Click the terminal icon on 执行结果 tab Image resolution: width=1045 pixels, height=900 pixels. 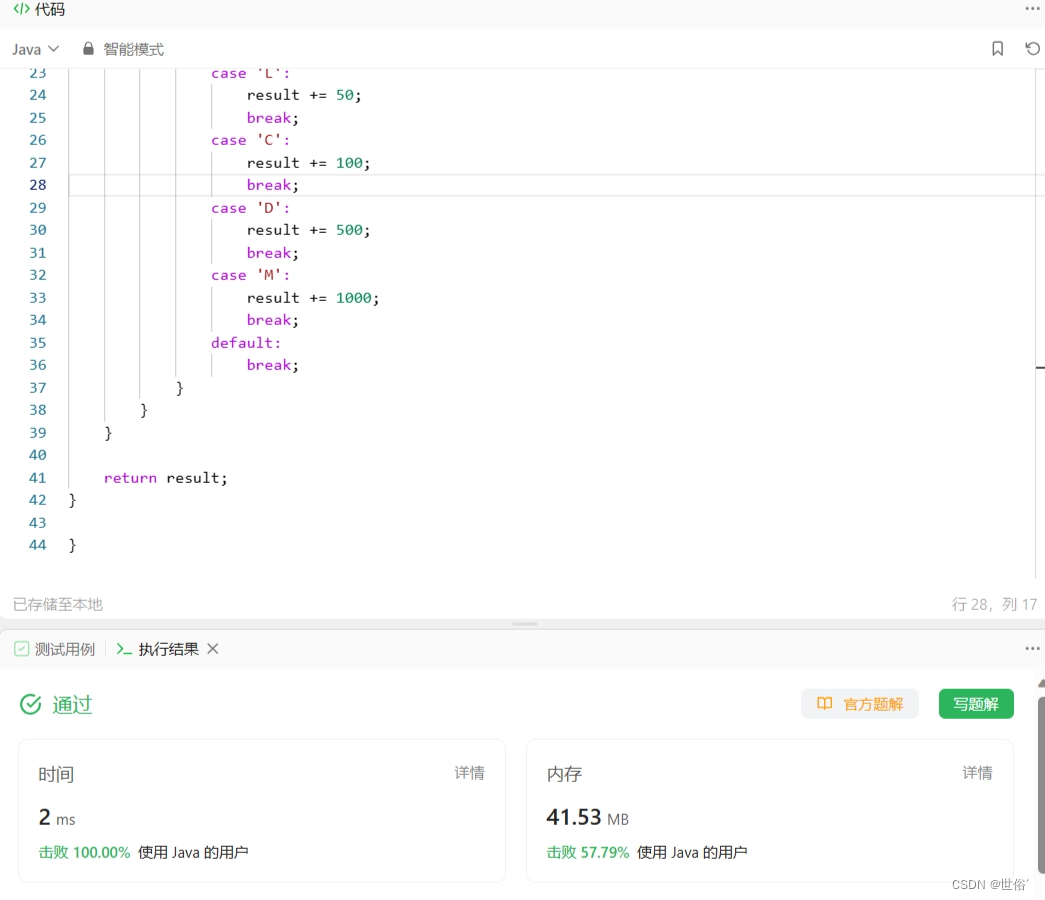[124, 649]
